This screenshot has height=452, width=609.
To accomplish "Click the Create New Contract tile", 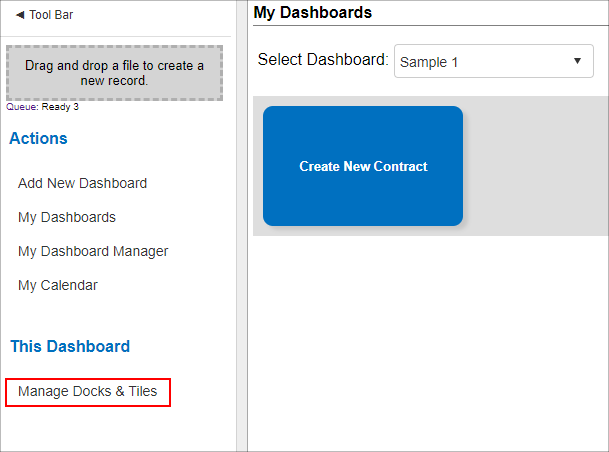I will (363, 166).
